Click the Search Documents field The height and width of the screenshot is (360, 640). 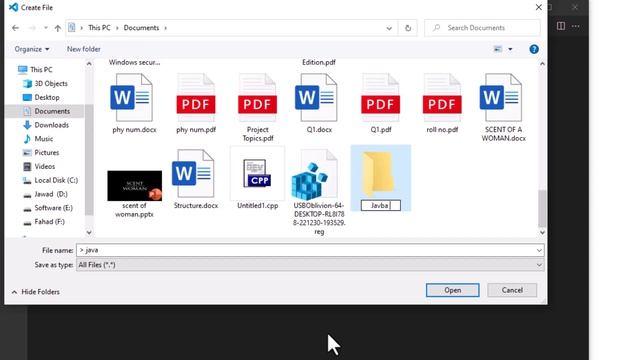(482, 28)
